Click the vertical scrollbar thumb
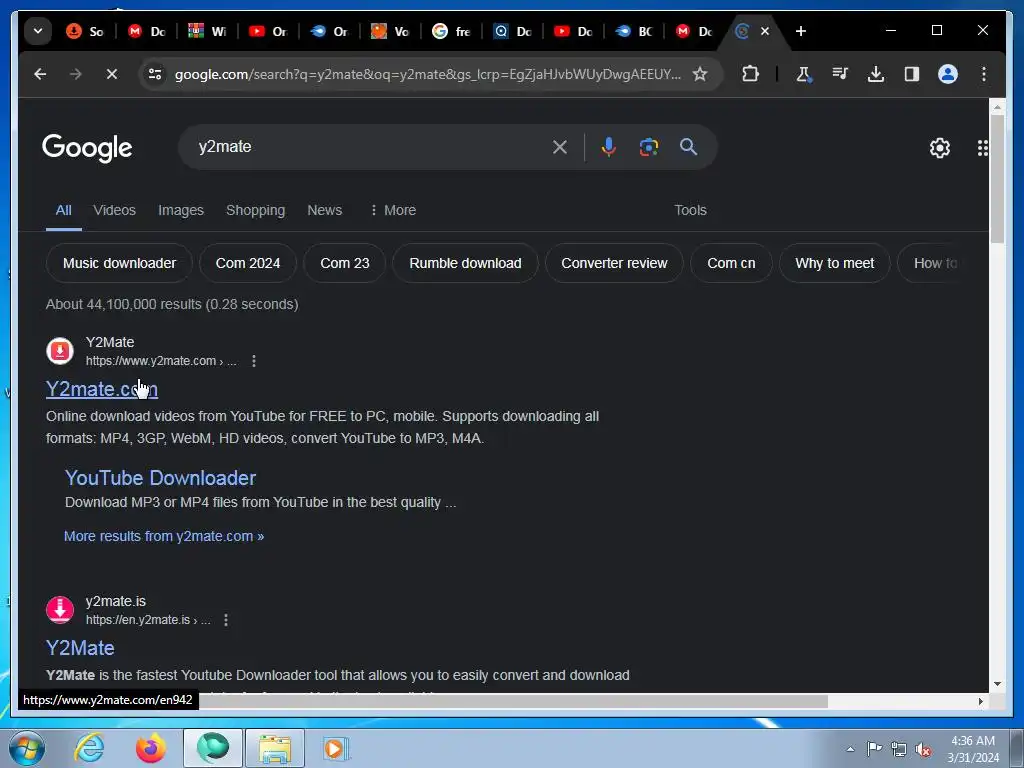The height and width of the screenshot is (768, 1024). (997, 180)
